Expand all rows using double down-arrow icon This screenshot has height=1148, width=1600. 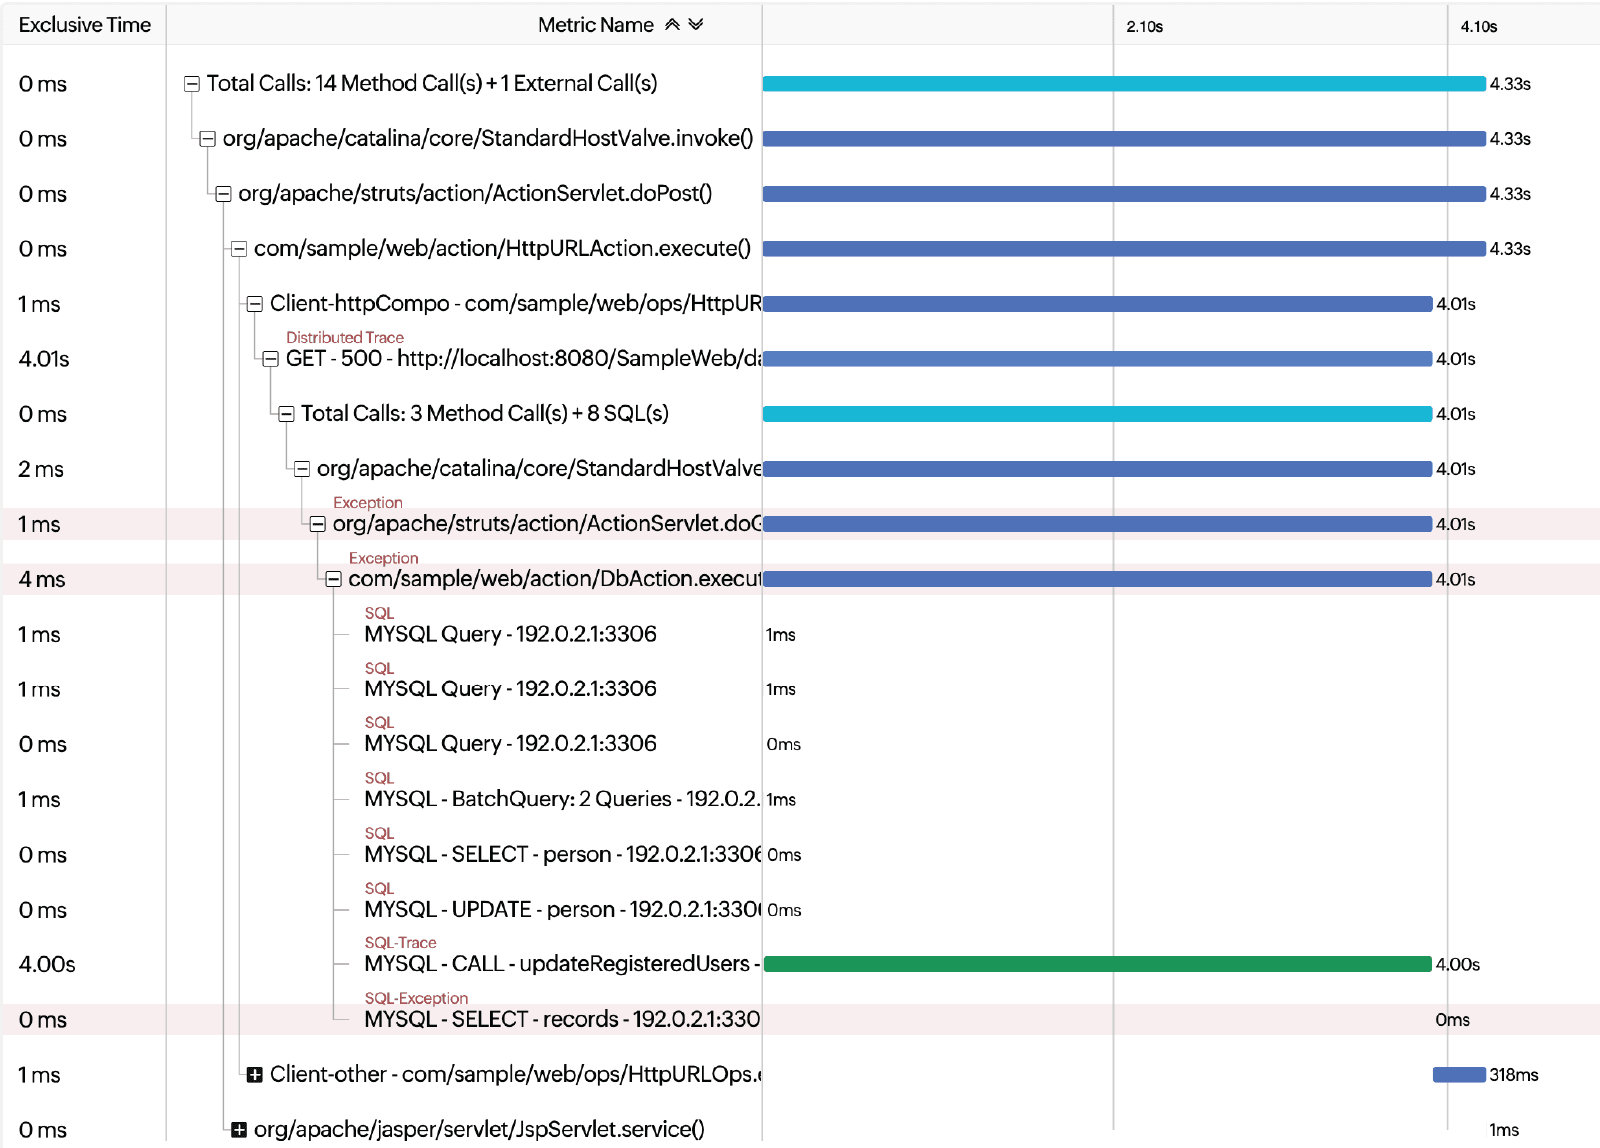pyautogui.click(x=696, y=25)
